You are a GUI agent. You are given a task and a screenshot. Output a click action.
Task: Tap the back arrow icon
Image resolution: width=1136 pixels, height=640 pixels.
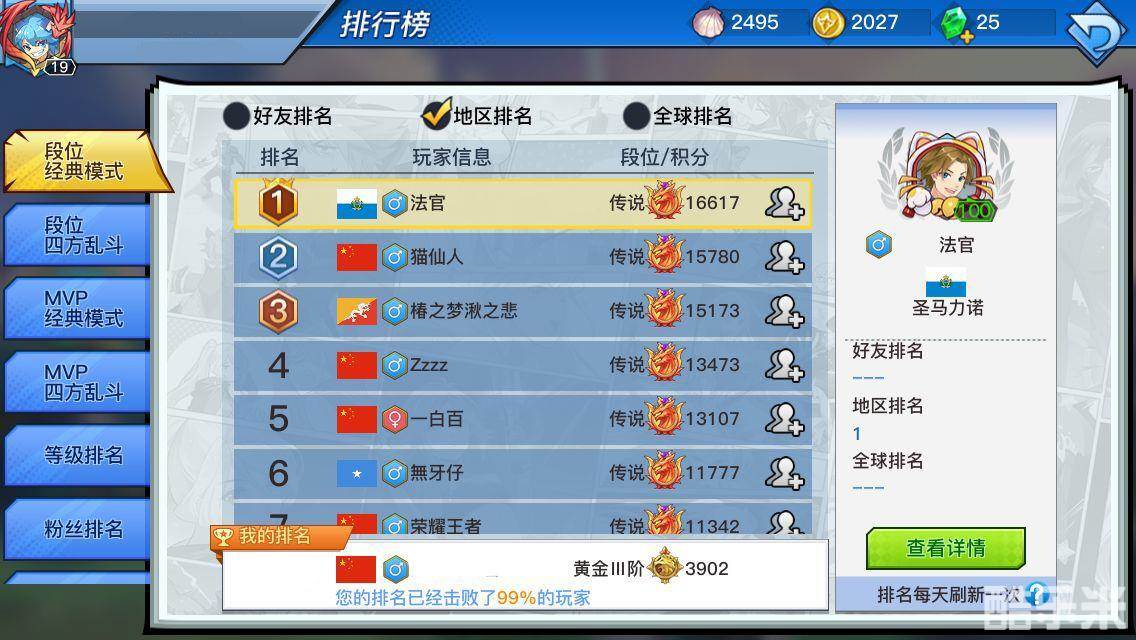tap(1098, 30)
